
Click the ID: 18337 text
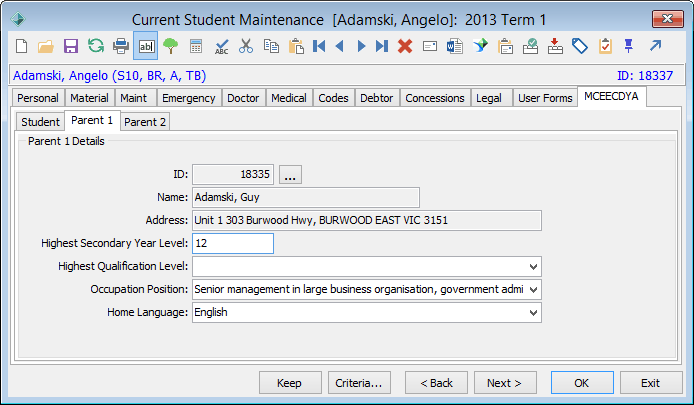coord(645,76)
